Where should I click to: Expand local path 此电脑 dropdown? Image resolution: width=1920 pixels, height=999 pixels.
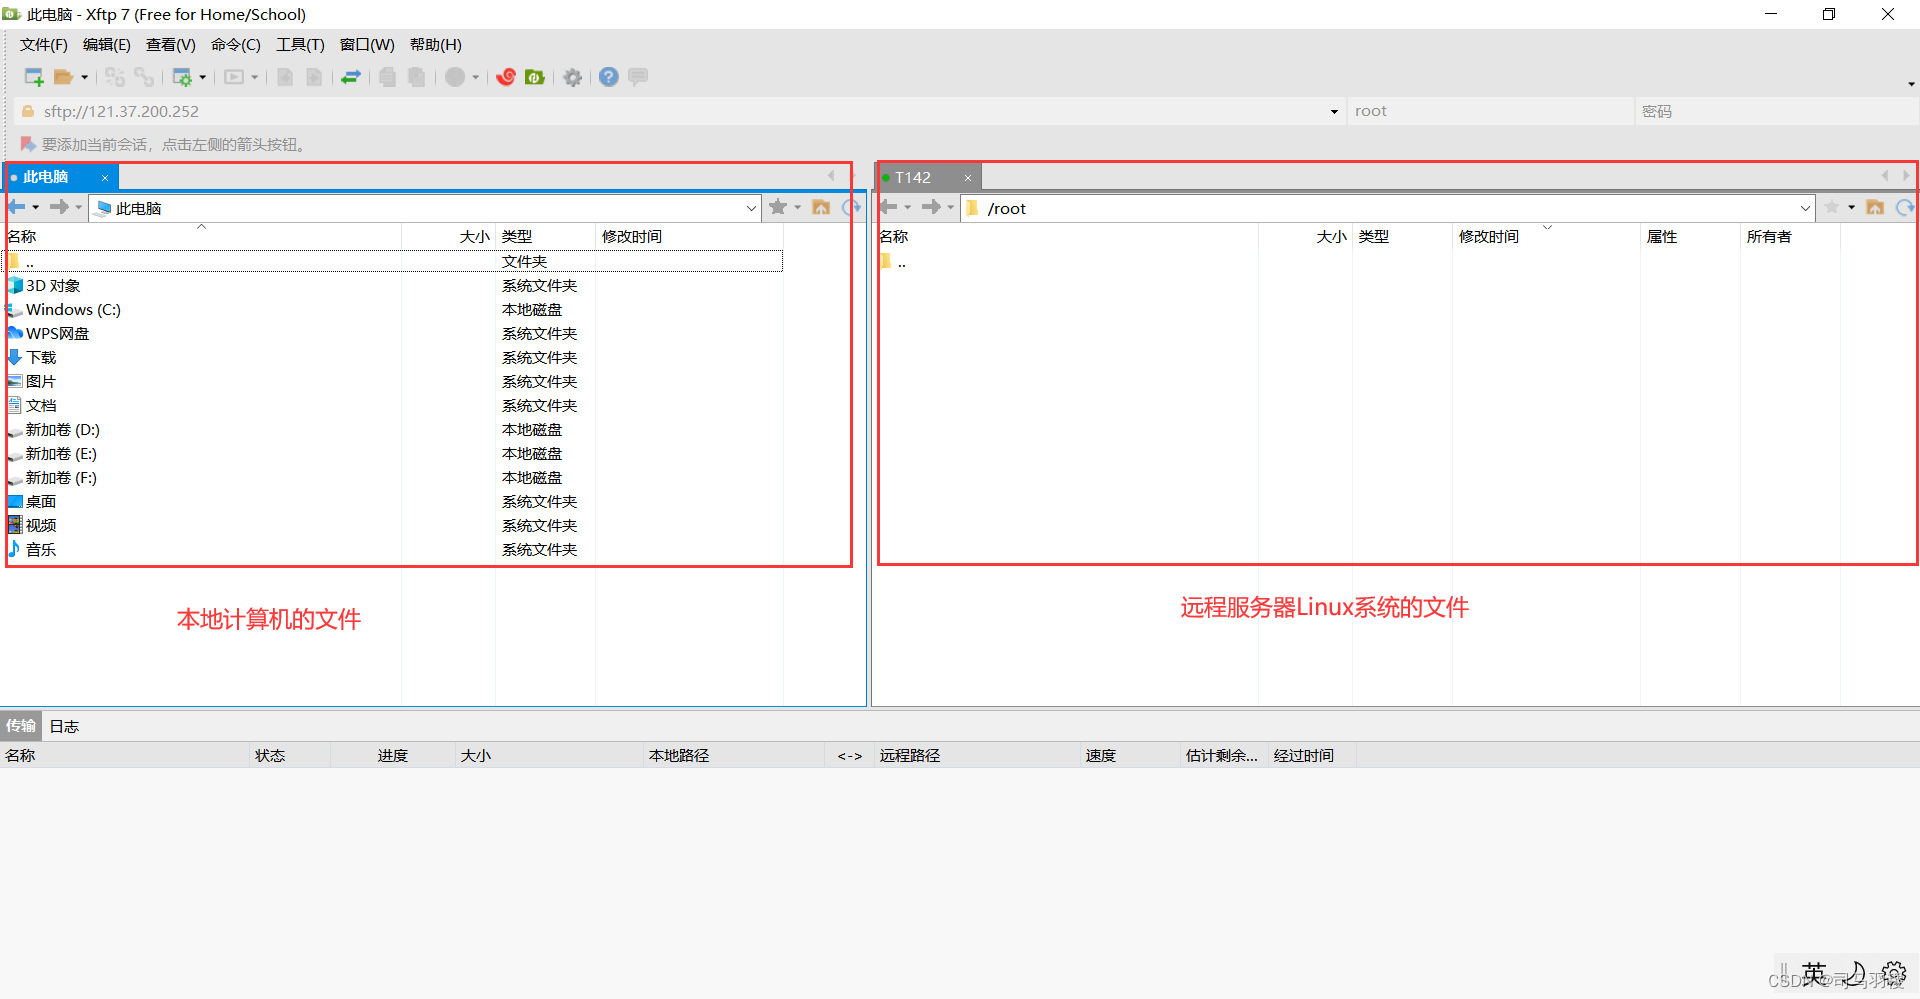tap(751, 208)
